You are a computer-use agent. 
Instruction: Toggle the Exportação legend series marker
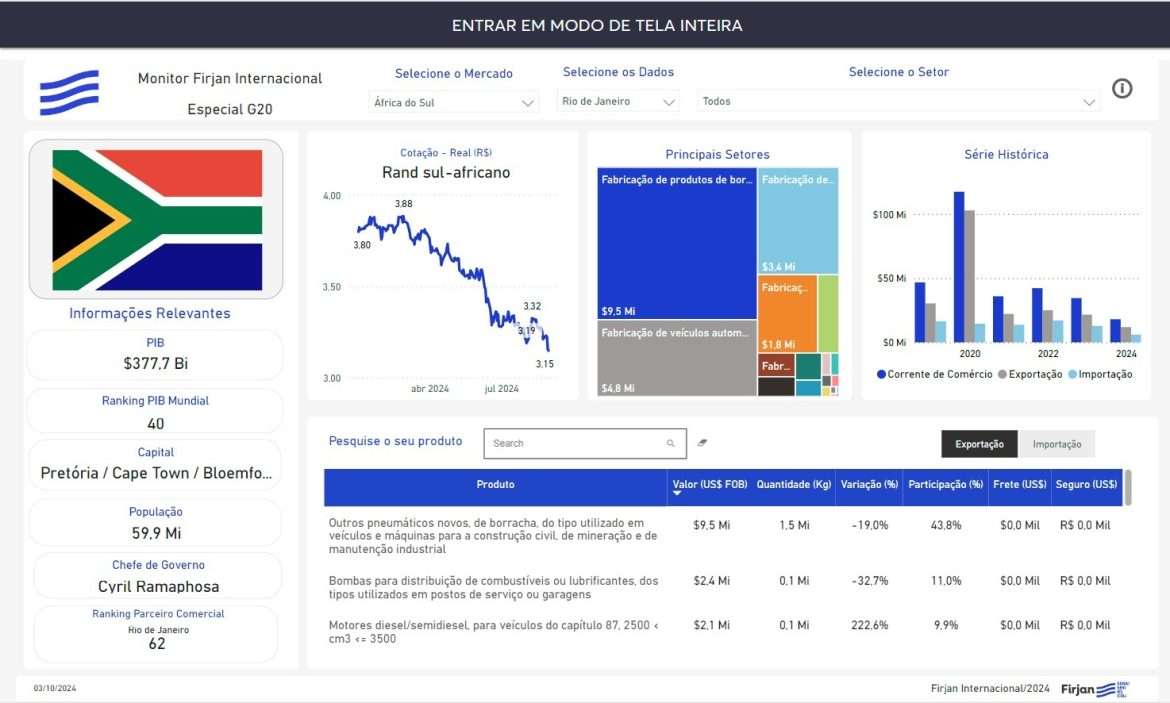tap(1005, 374)
